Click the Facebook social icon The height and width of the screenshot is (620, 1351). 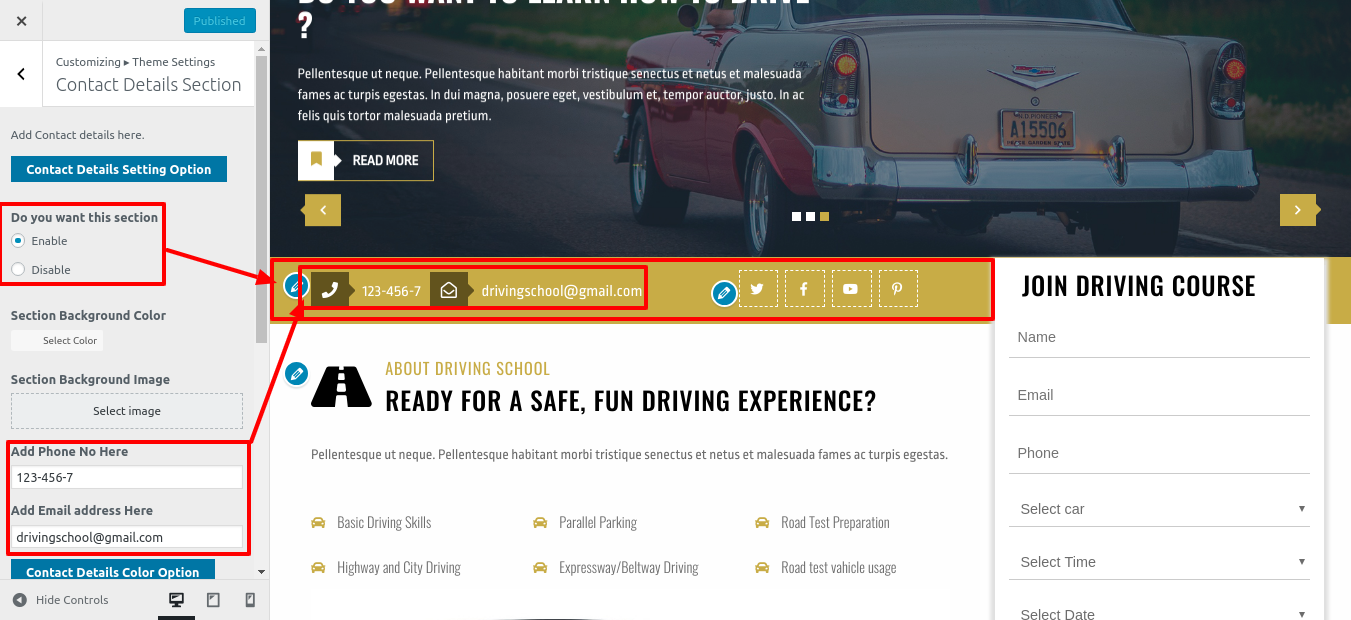tap(804, 289)
